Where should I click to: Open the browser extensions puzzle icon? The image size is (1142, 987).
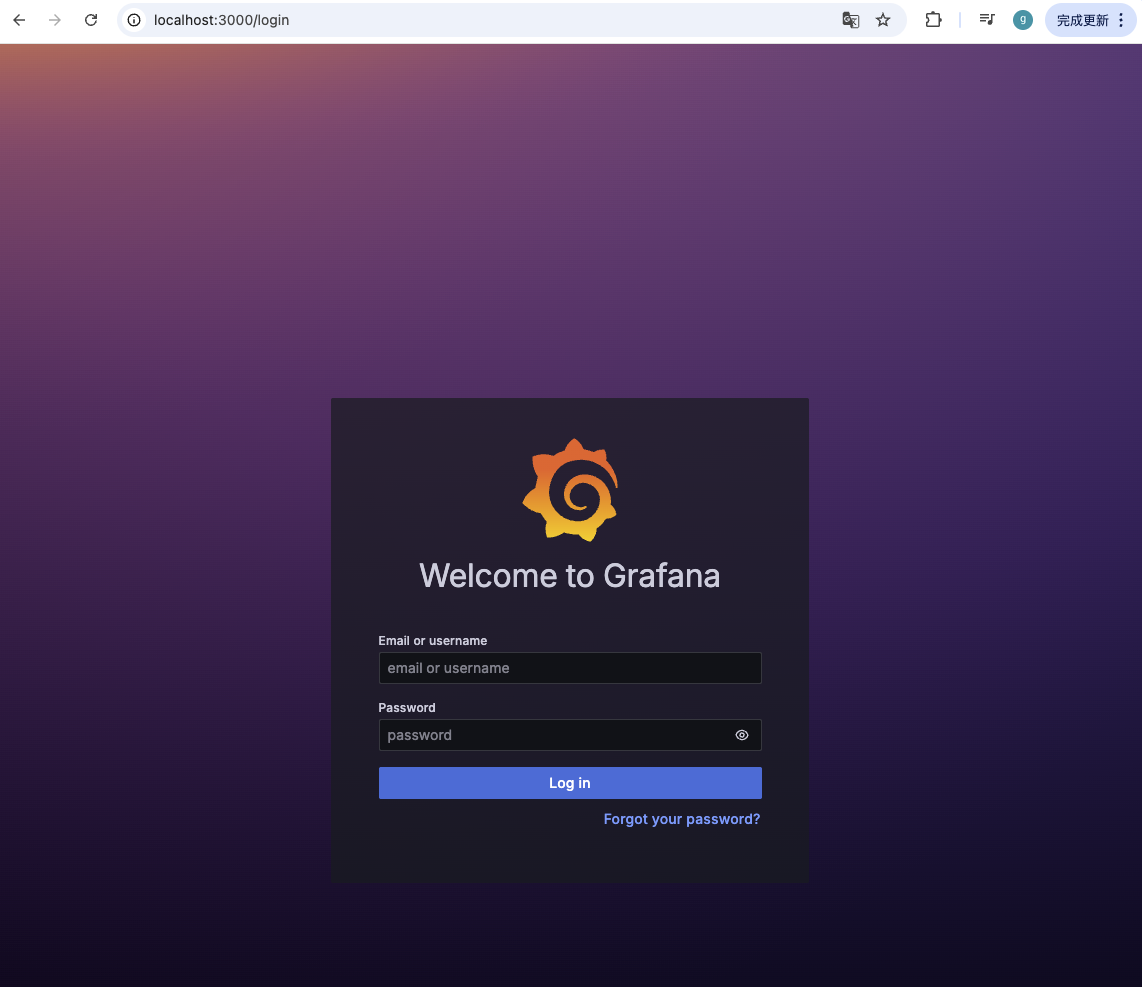[933, 20]
